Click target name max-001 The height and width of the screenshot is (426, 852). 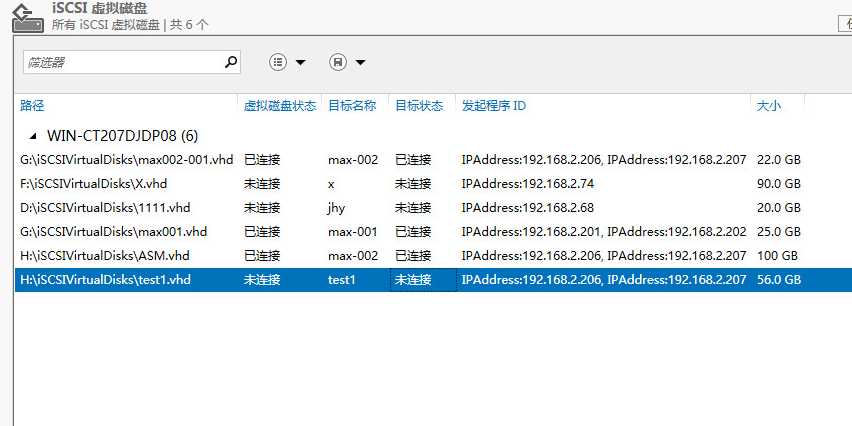coord(353,232)
